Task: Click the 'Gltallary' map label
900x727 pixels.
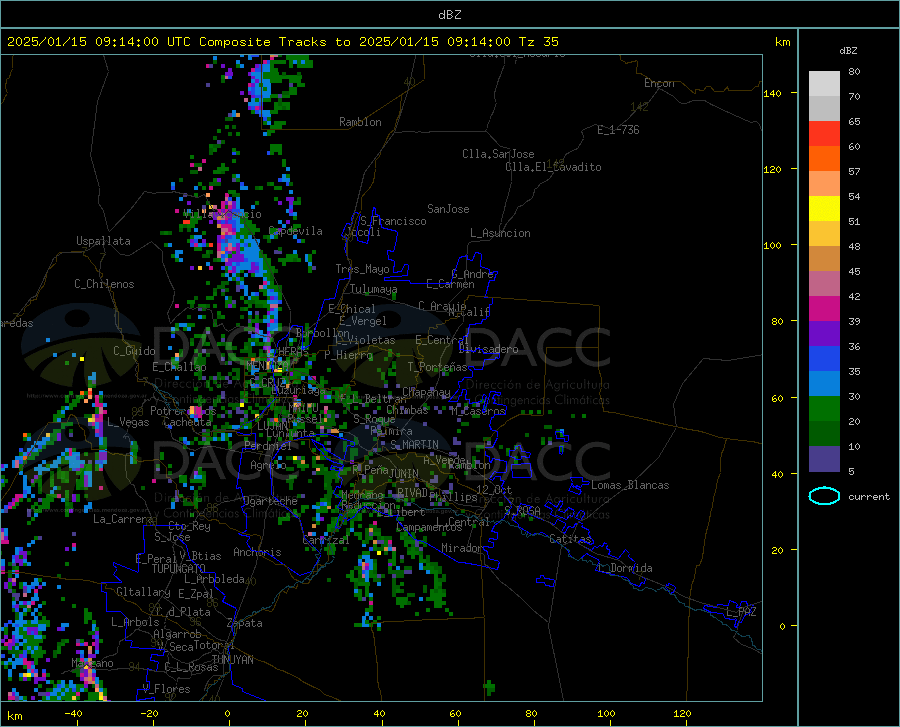Action: point(143,592)
